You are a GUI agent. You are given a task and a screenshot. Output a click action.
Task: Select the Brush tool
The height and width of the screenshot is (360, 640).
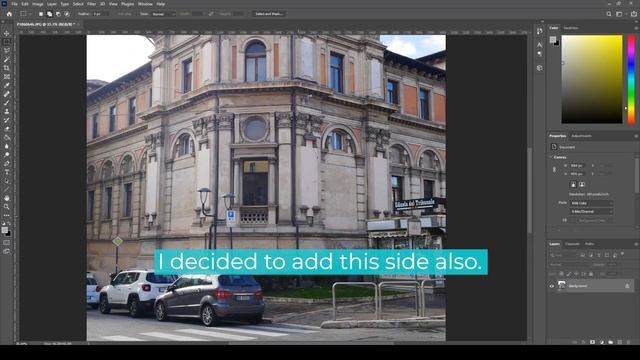tap(7, 103)
